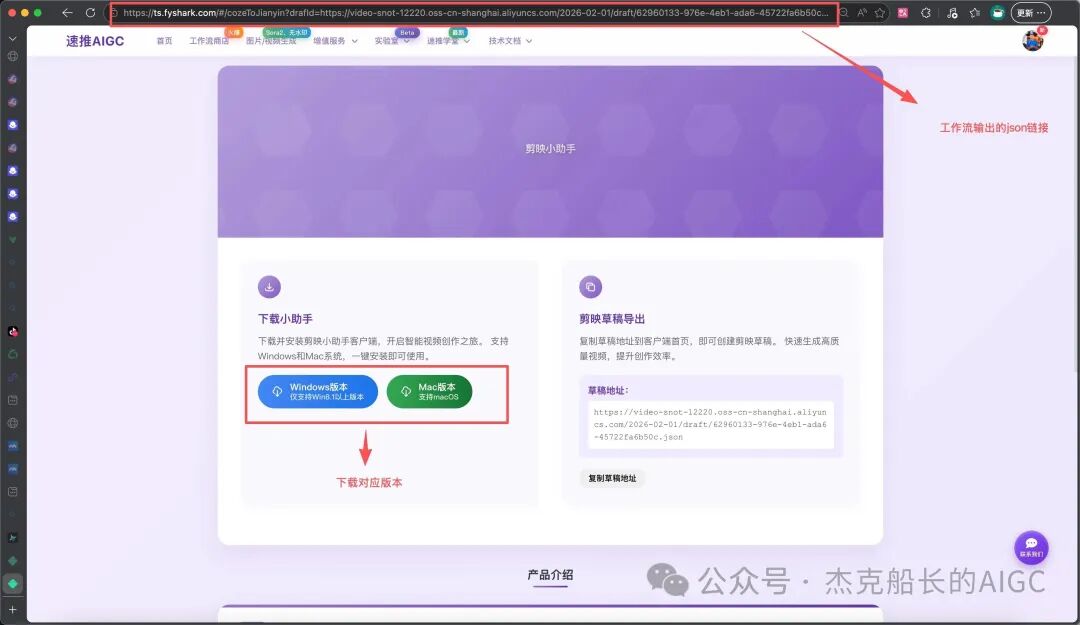Open the user avatar in page header
The width and height of the screenshot is (1080, 625).
click(1032, 41)
